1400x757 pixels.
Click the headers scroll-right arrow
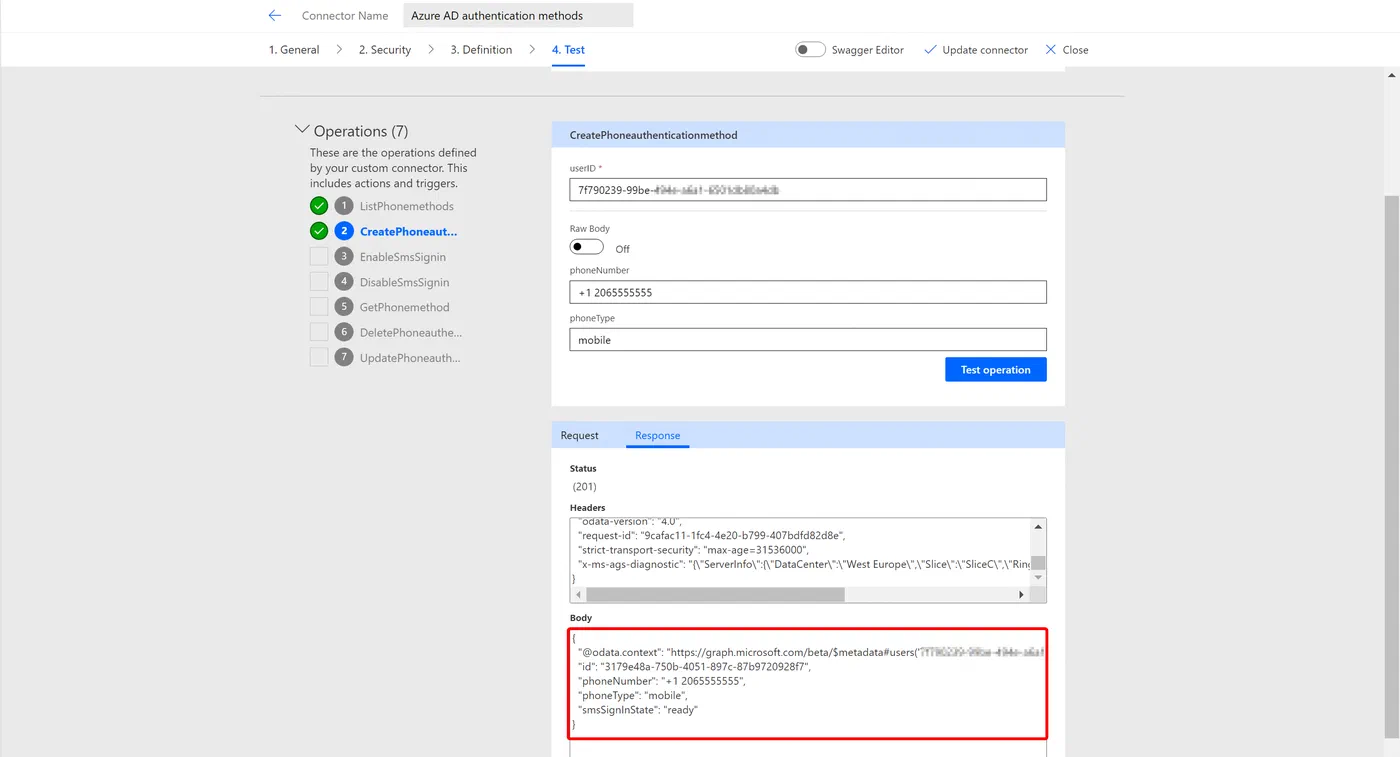pyautogui.click(x=1021, y=595)
